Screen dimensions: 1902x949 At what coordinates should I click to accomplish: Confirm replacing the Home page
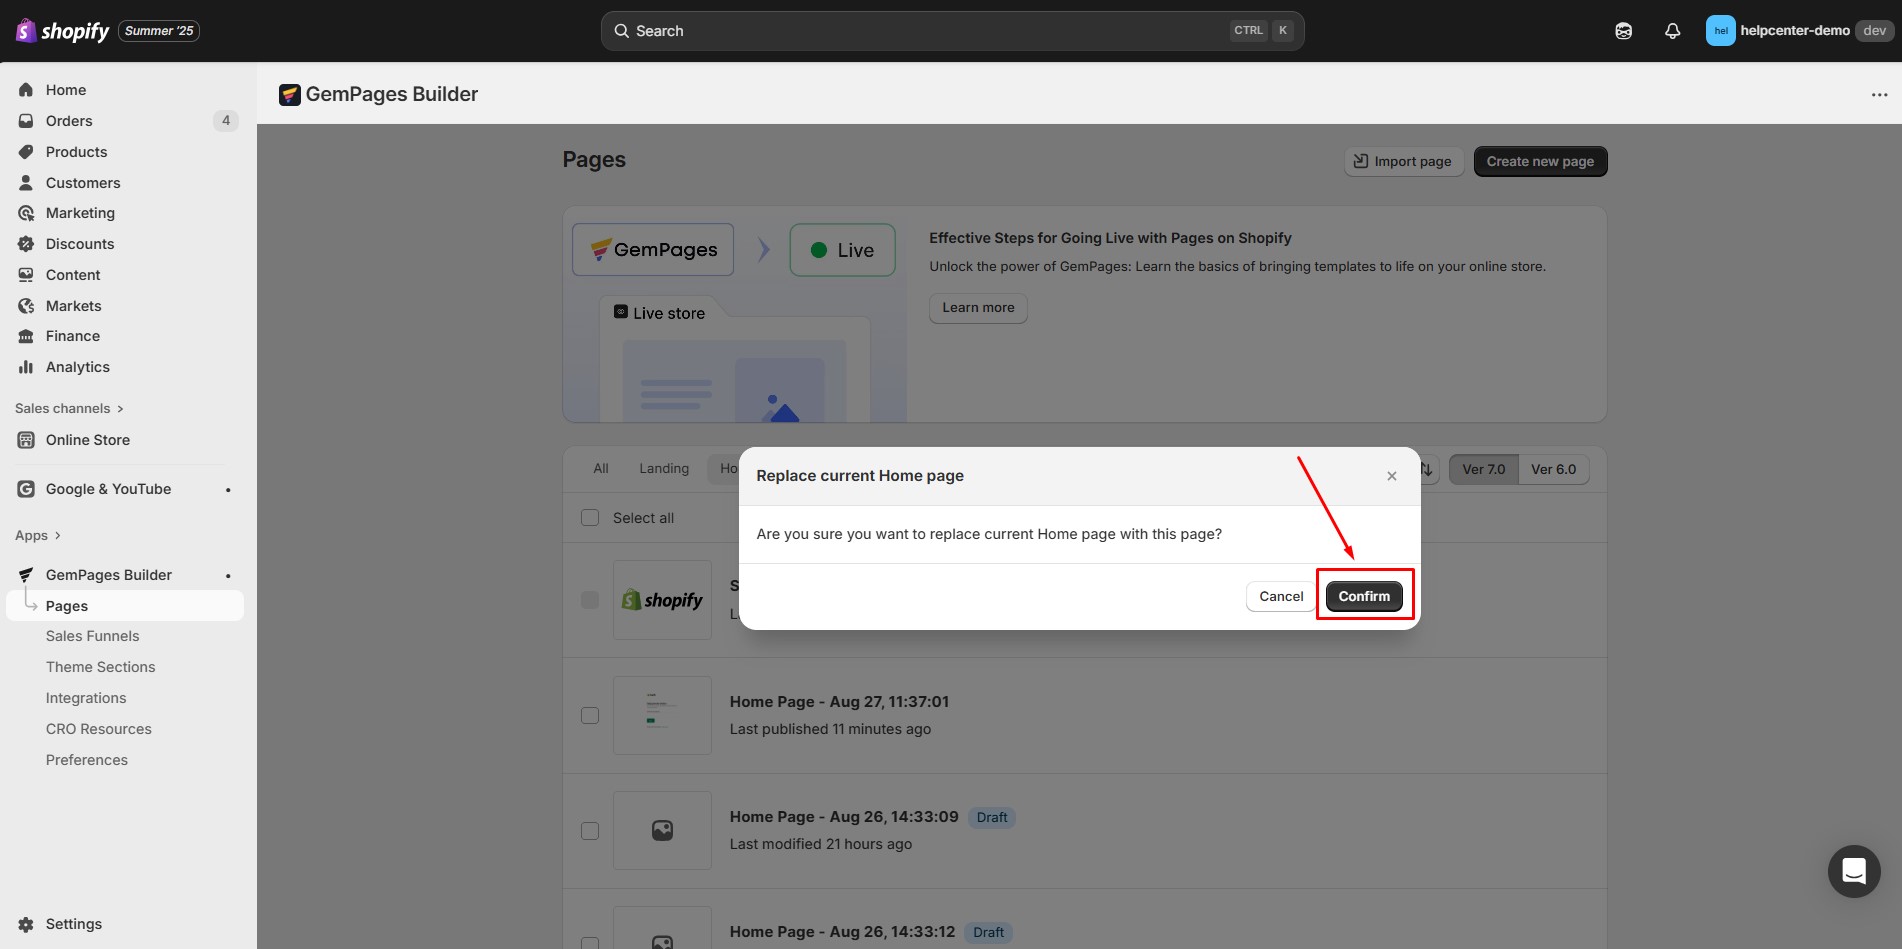1363,596
